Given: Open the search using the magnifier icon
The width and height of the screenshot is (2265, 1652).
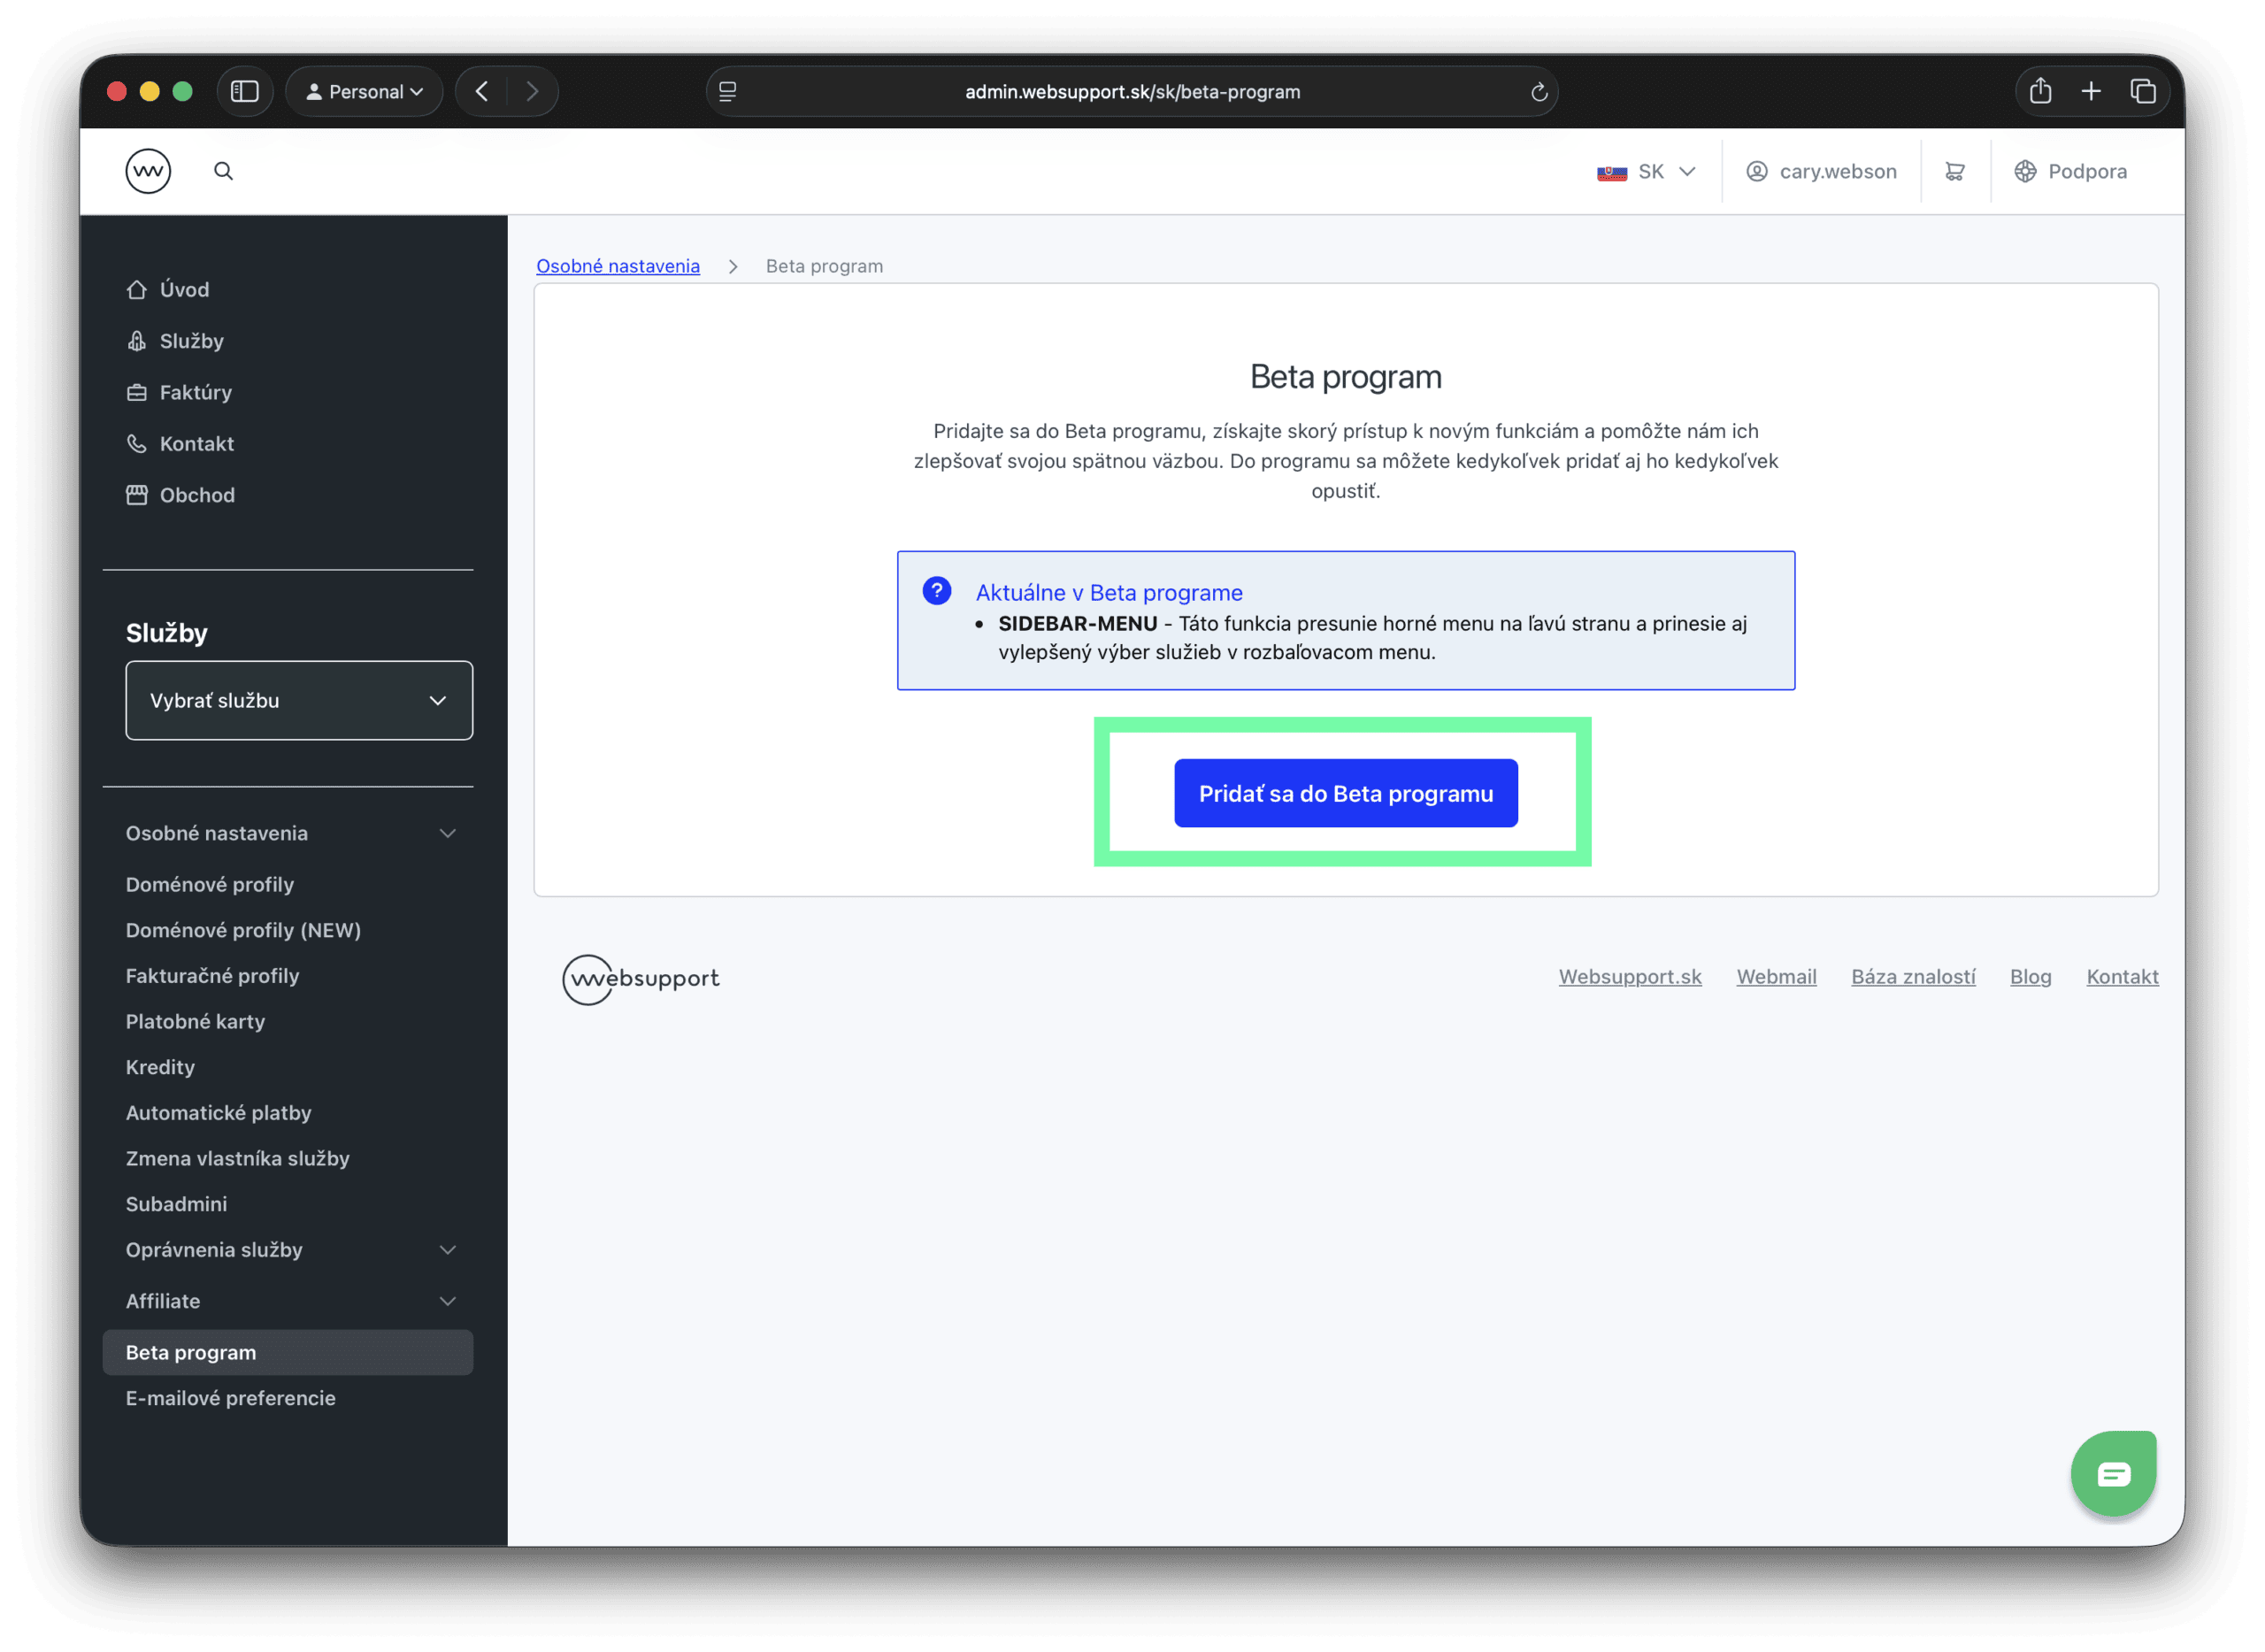Looking at the screenshot, I should coord(224,170).
